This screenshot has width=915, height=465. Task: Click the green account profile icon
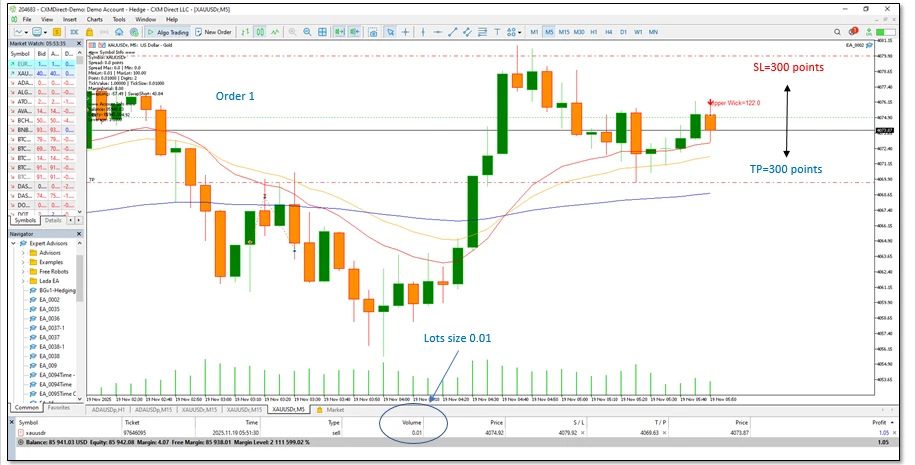point(869,32)
